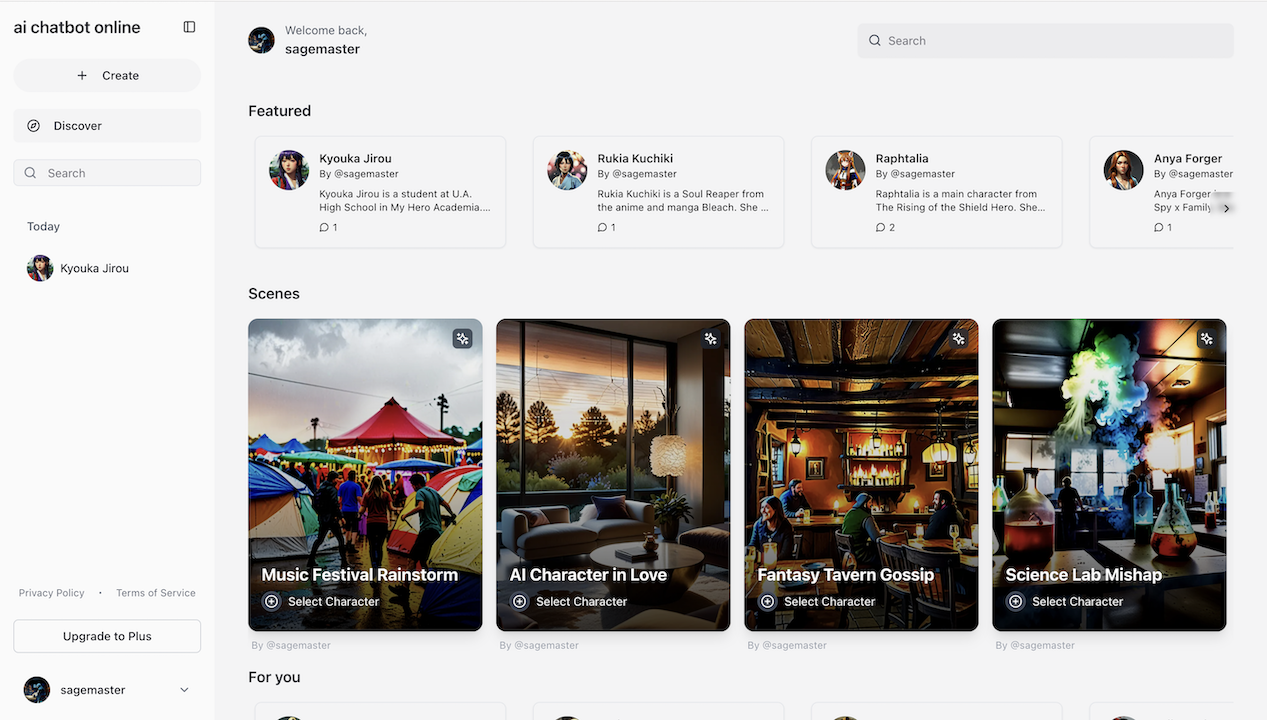Open the Privacy Policy link
This screenshot has width=1267, height=720.
[x=52, y=593]
